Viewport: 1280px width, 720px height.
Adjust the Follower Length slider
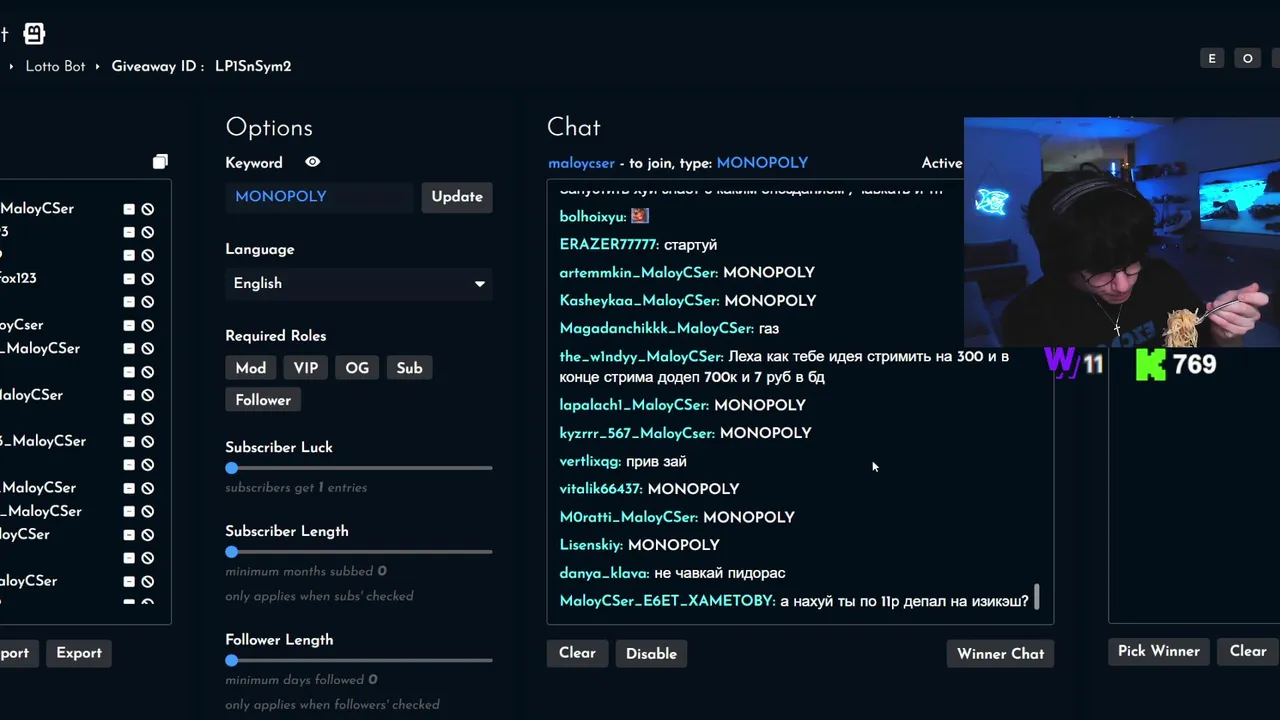pyautogui.click(x=232, y=660)
